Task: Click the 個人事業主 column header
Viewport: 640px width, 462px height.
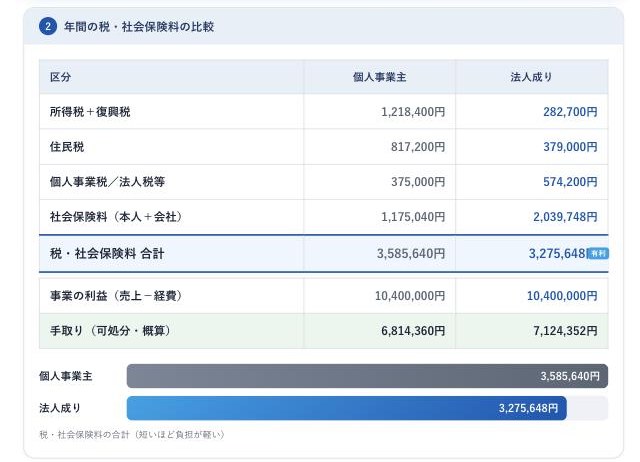Action: pyautogui.click(x=380, y=77)
